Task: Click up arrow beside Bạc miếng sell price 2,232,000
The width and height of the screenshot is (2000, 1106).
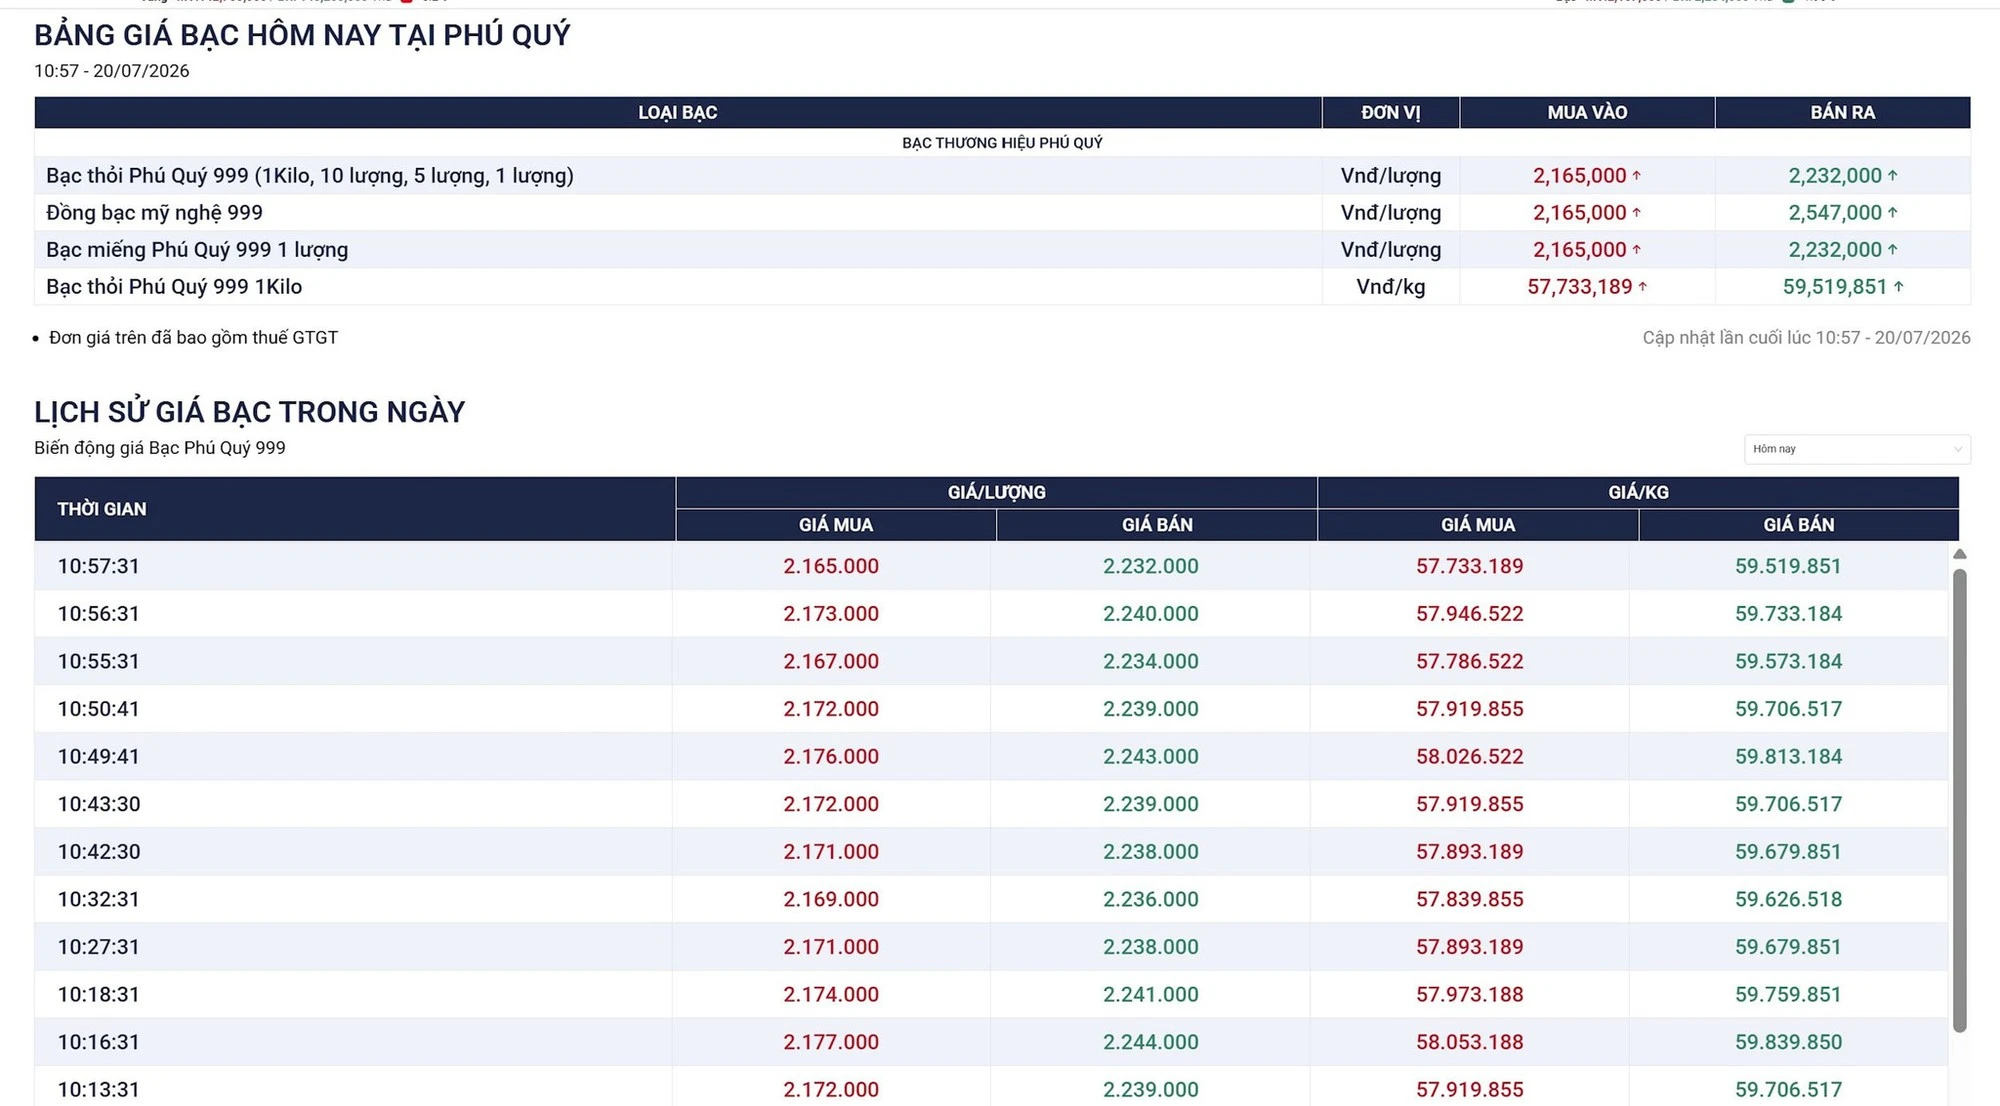Action: pyautogui.click(x=1892, y=249)
